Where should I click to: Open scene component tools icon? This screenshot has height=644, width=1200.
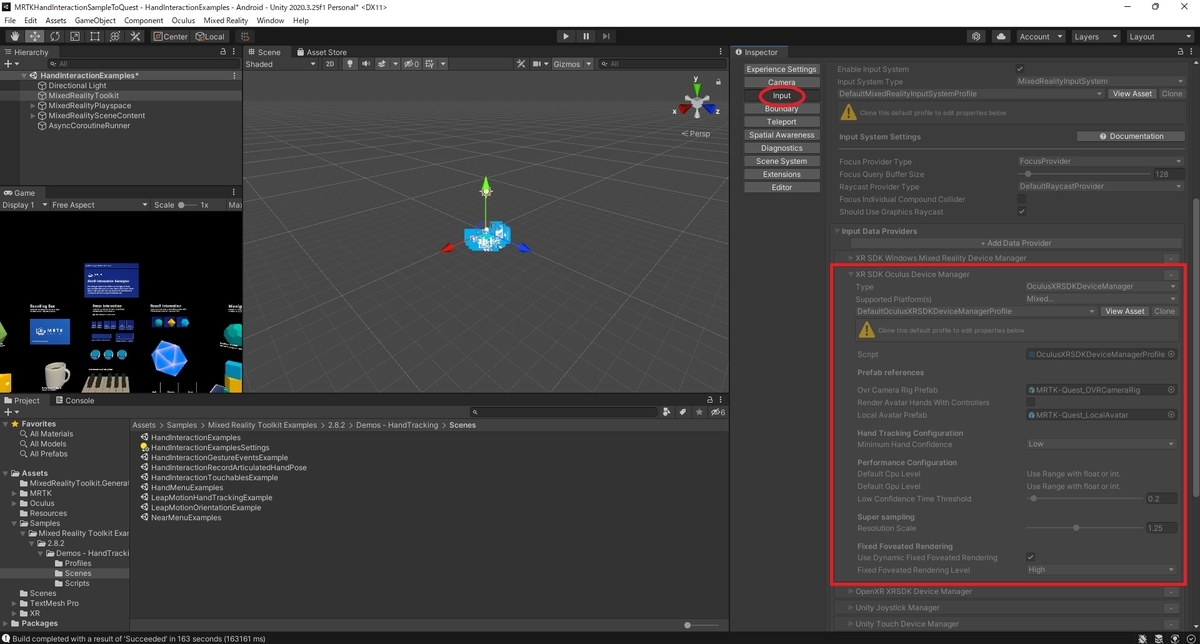point(520,64)
